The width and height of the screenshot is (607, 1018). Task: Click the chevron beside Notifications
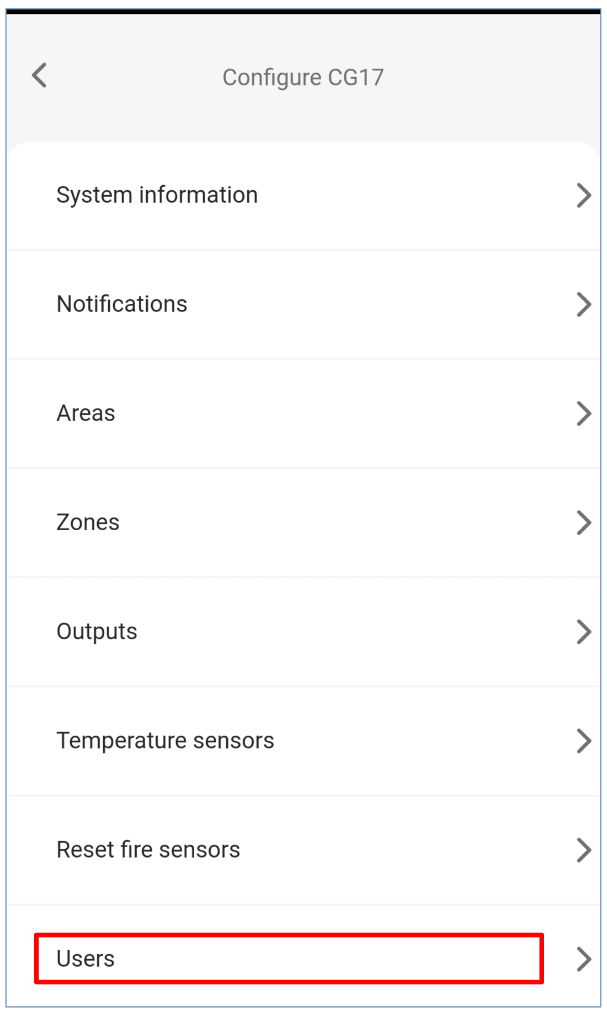[x=584, y=305]
